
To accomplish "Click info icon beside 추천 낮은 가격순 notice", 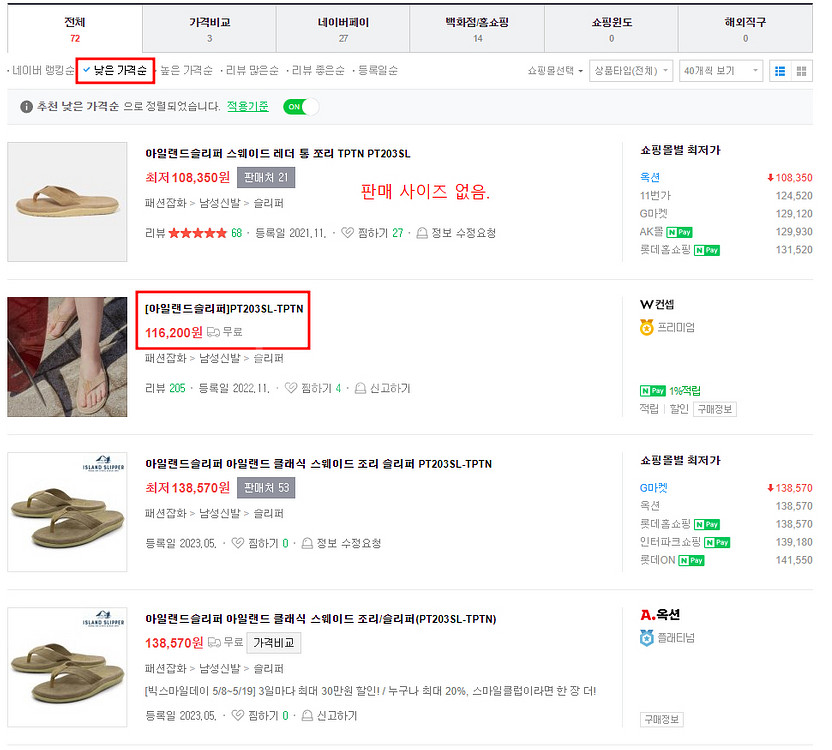I will [27, 107].
